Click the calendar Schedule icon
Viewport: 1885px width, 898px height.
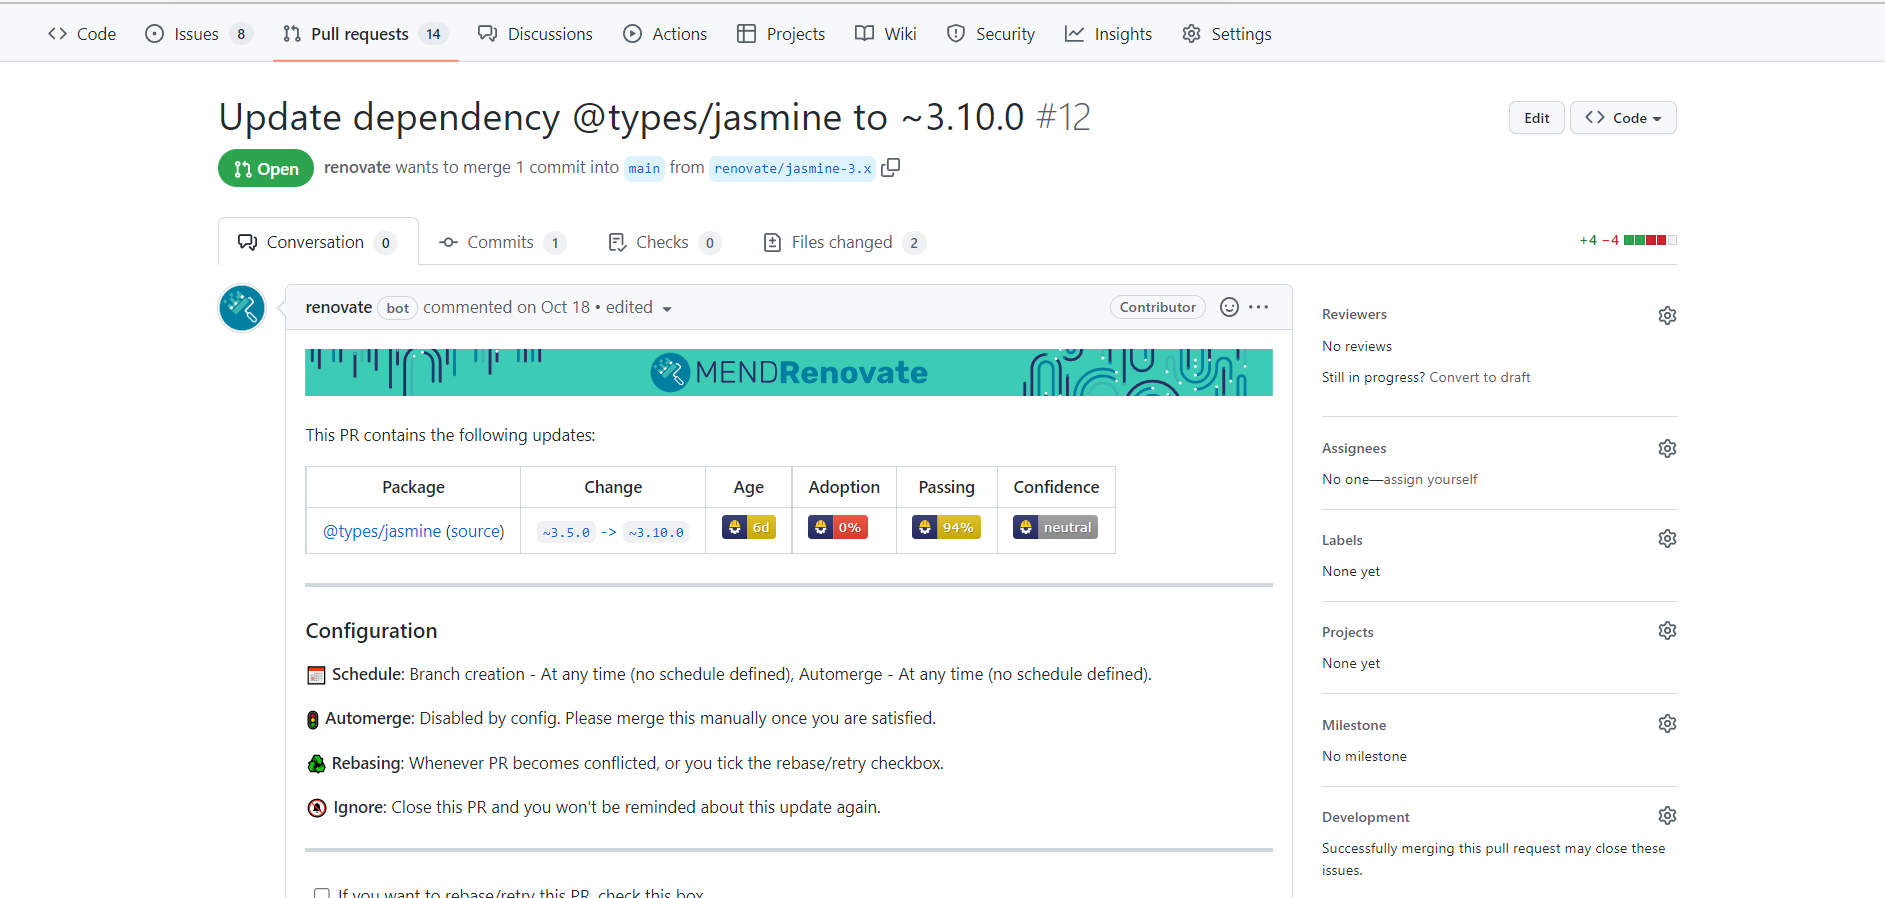[316, 675]
